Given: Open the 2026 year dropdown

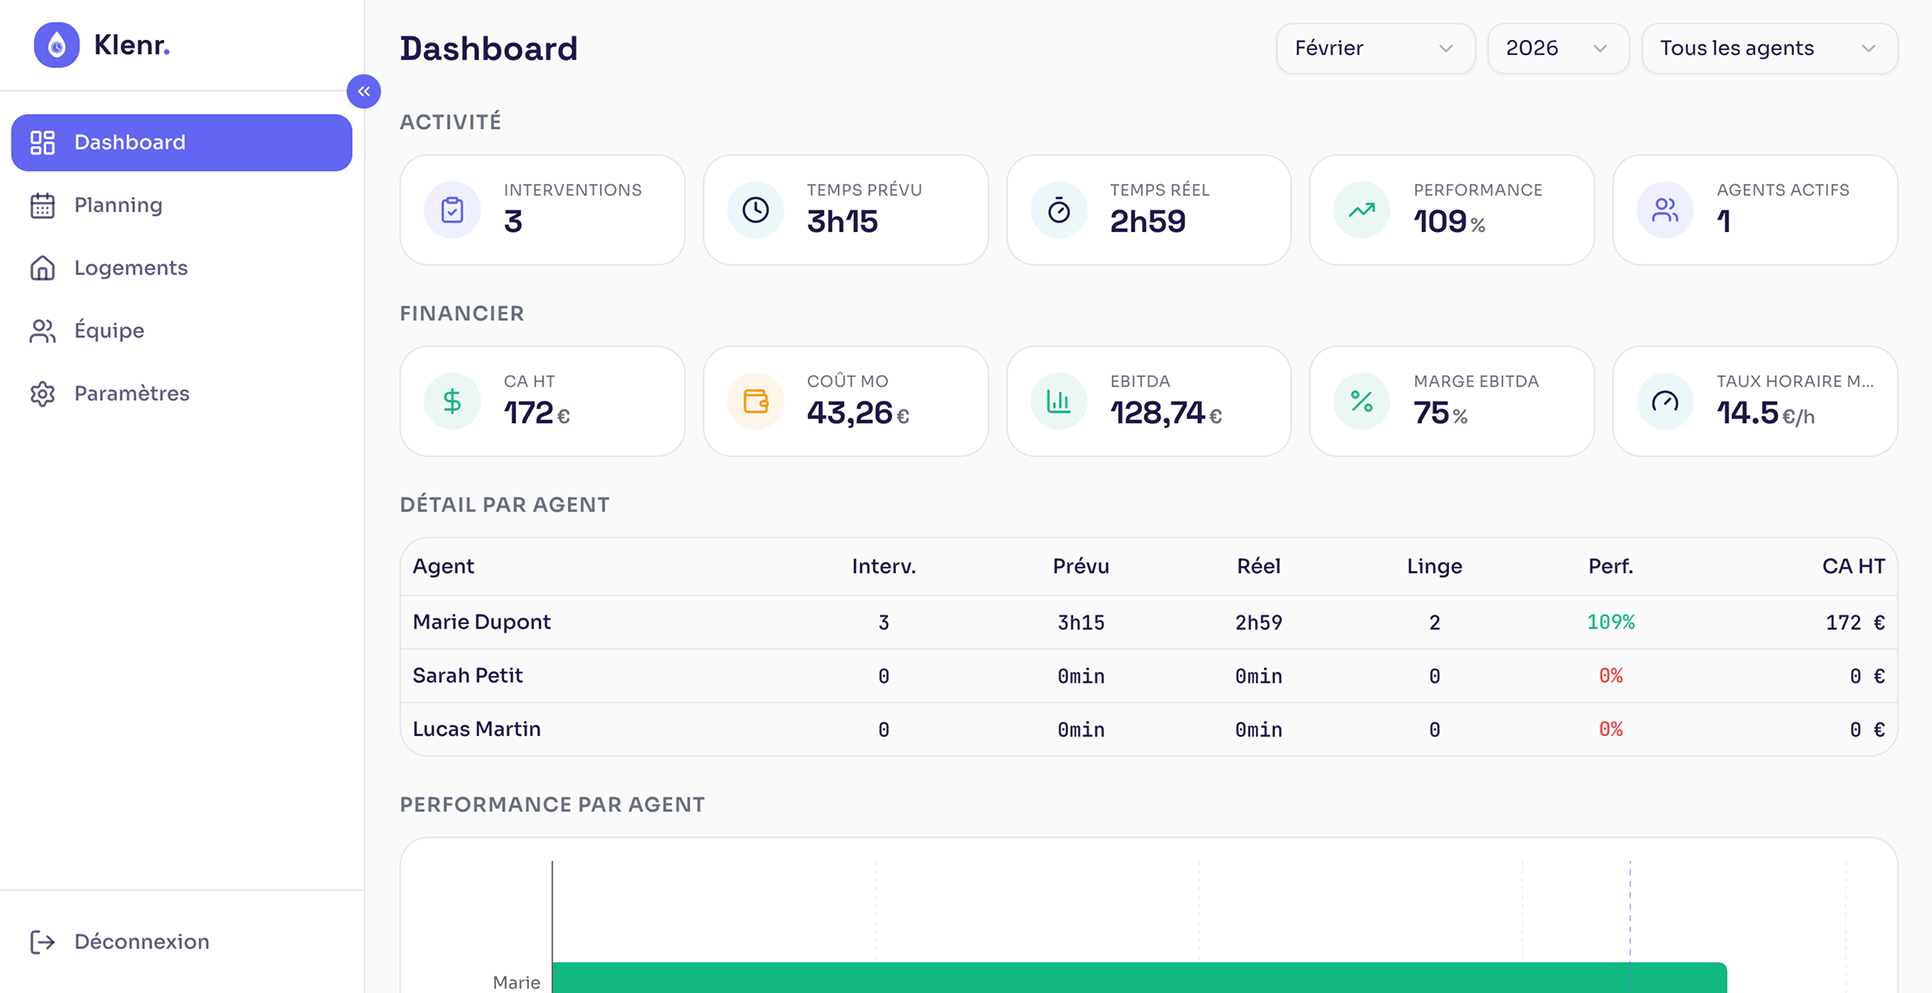Looking at the screenshot, I should pyautogui.click(x=1557, y=48).
